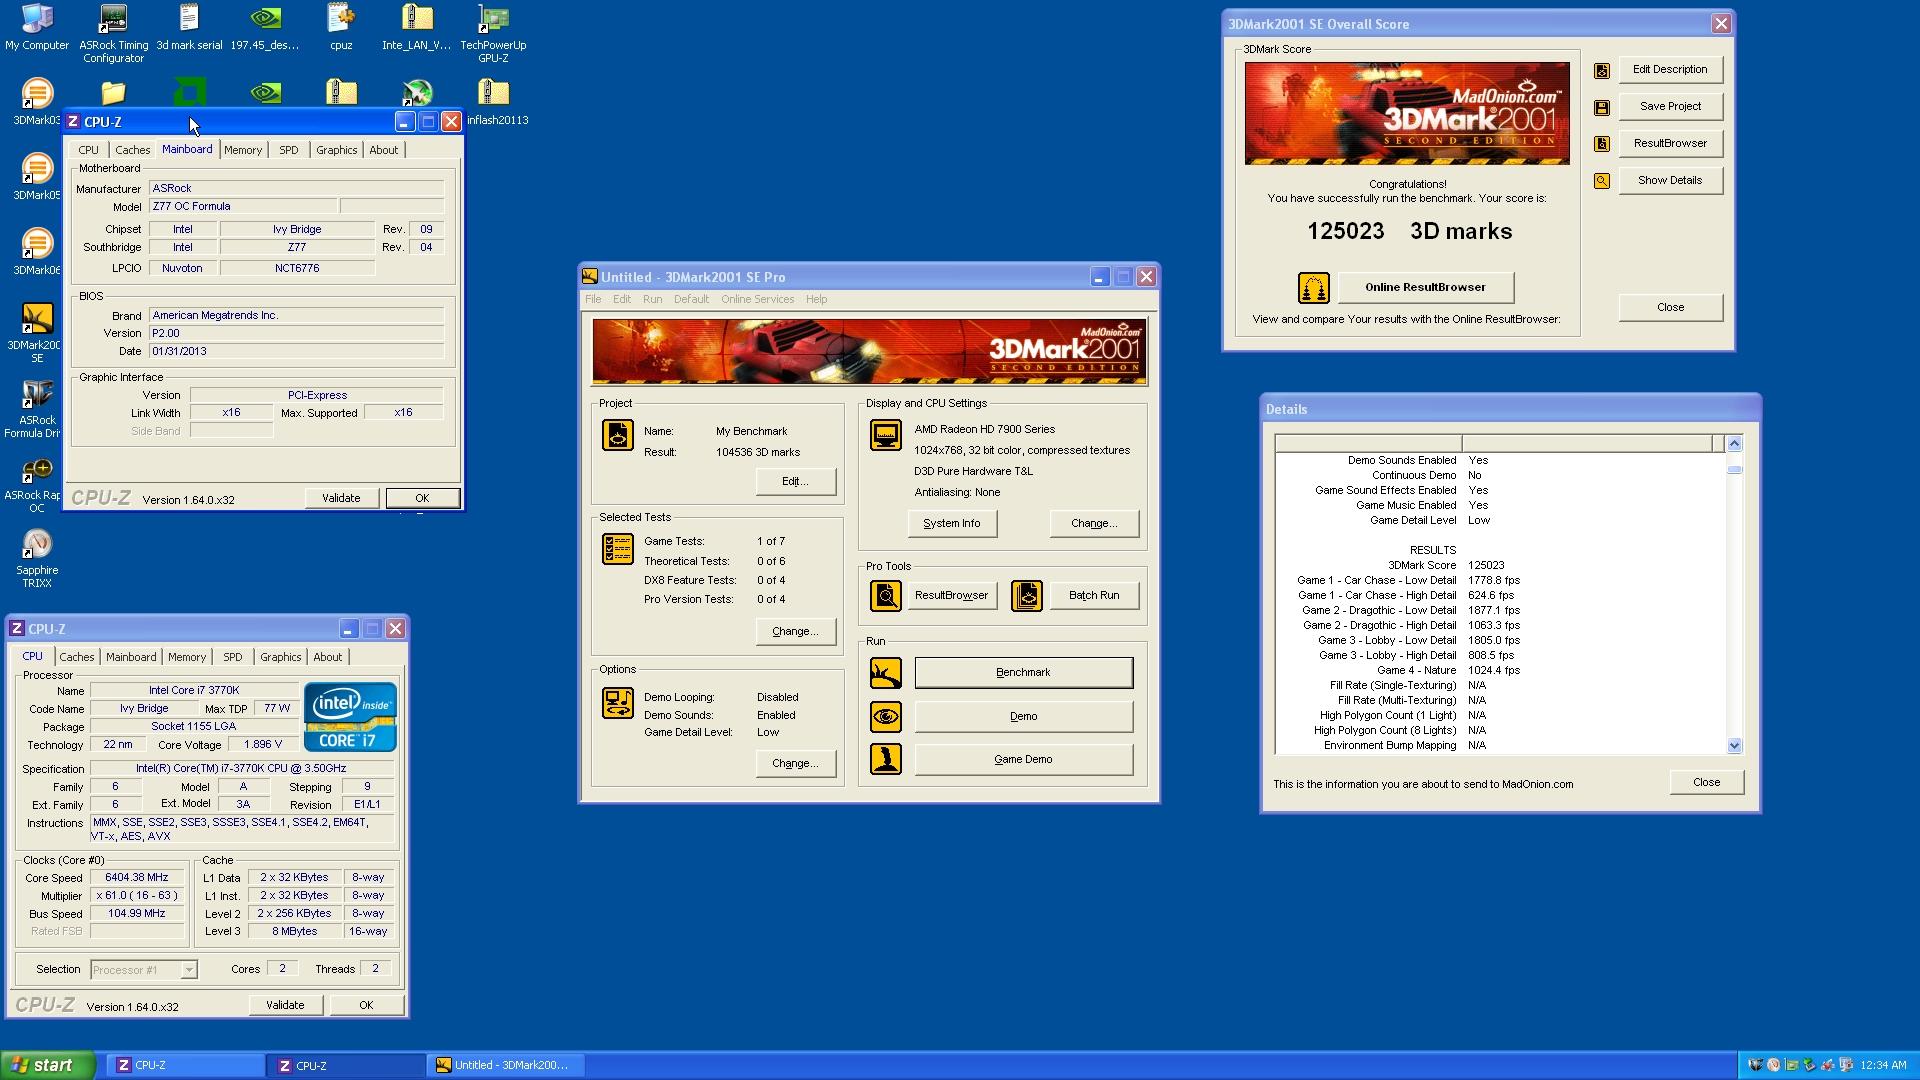
Task: Click Online ResultBrowser chess icon
Action: coord(1313,288)
